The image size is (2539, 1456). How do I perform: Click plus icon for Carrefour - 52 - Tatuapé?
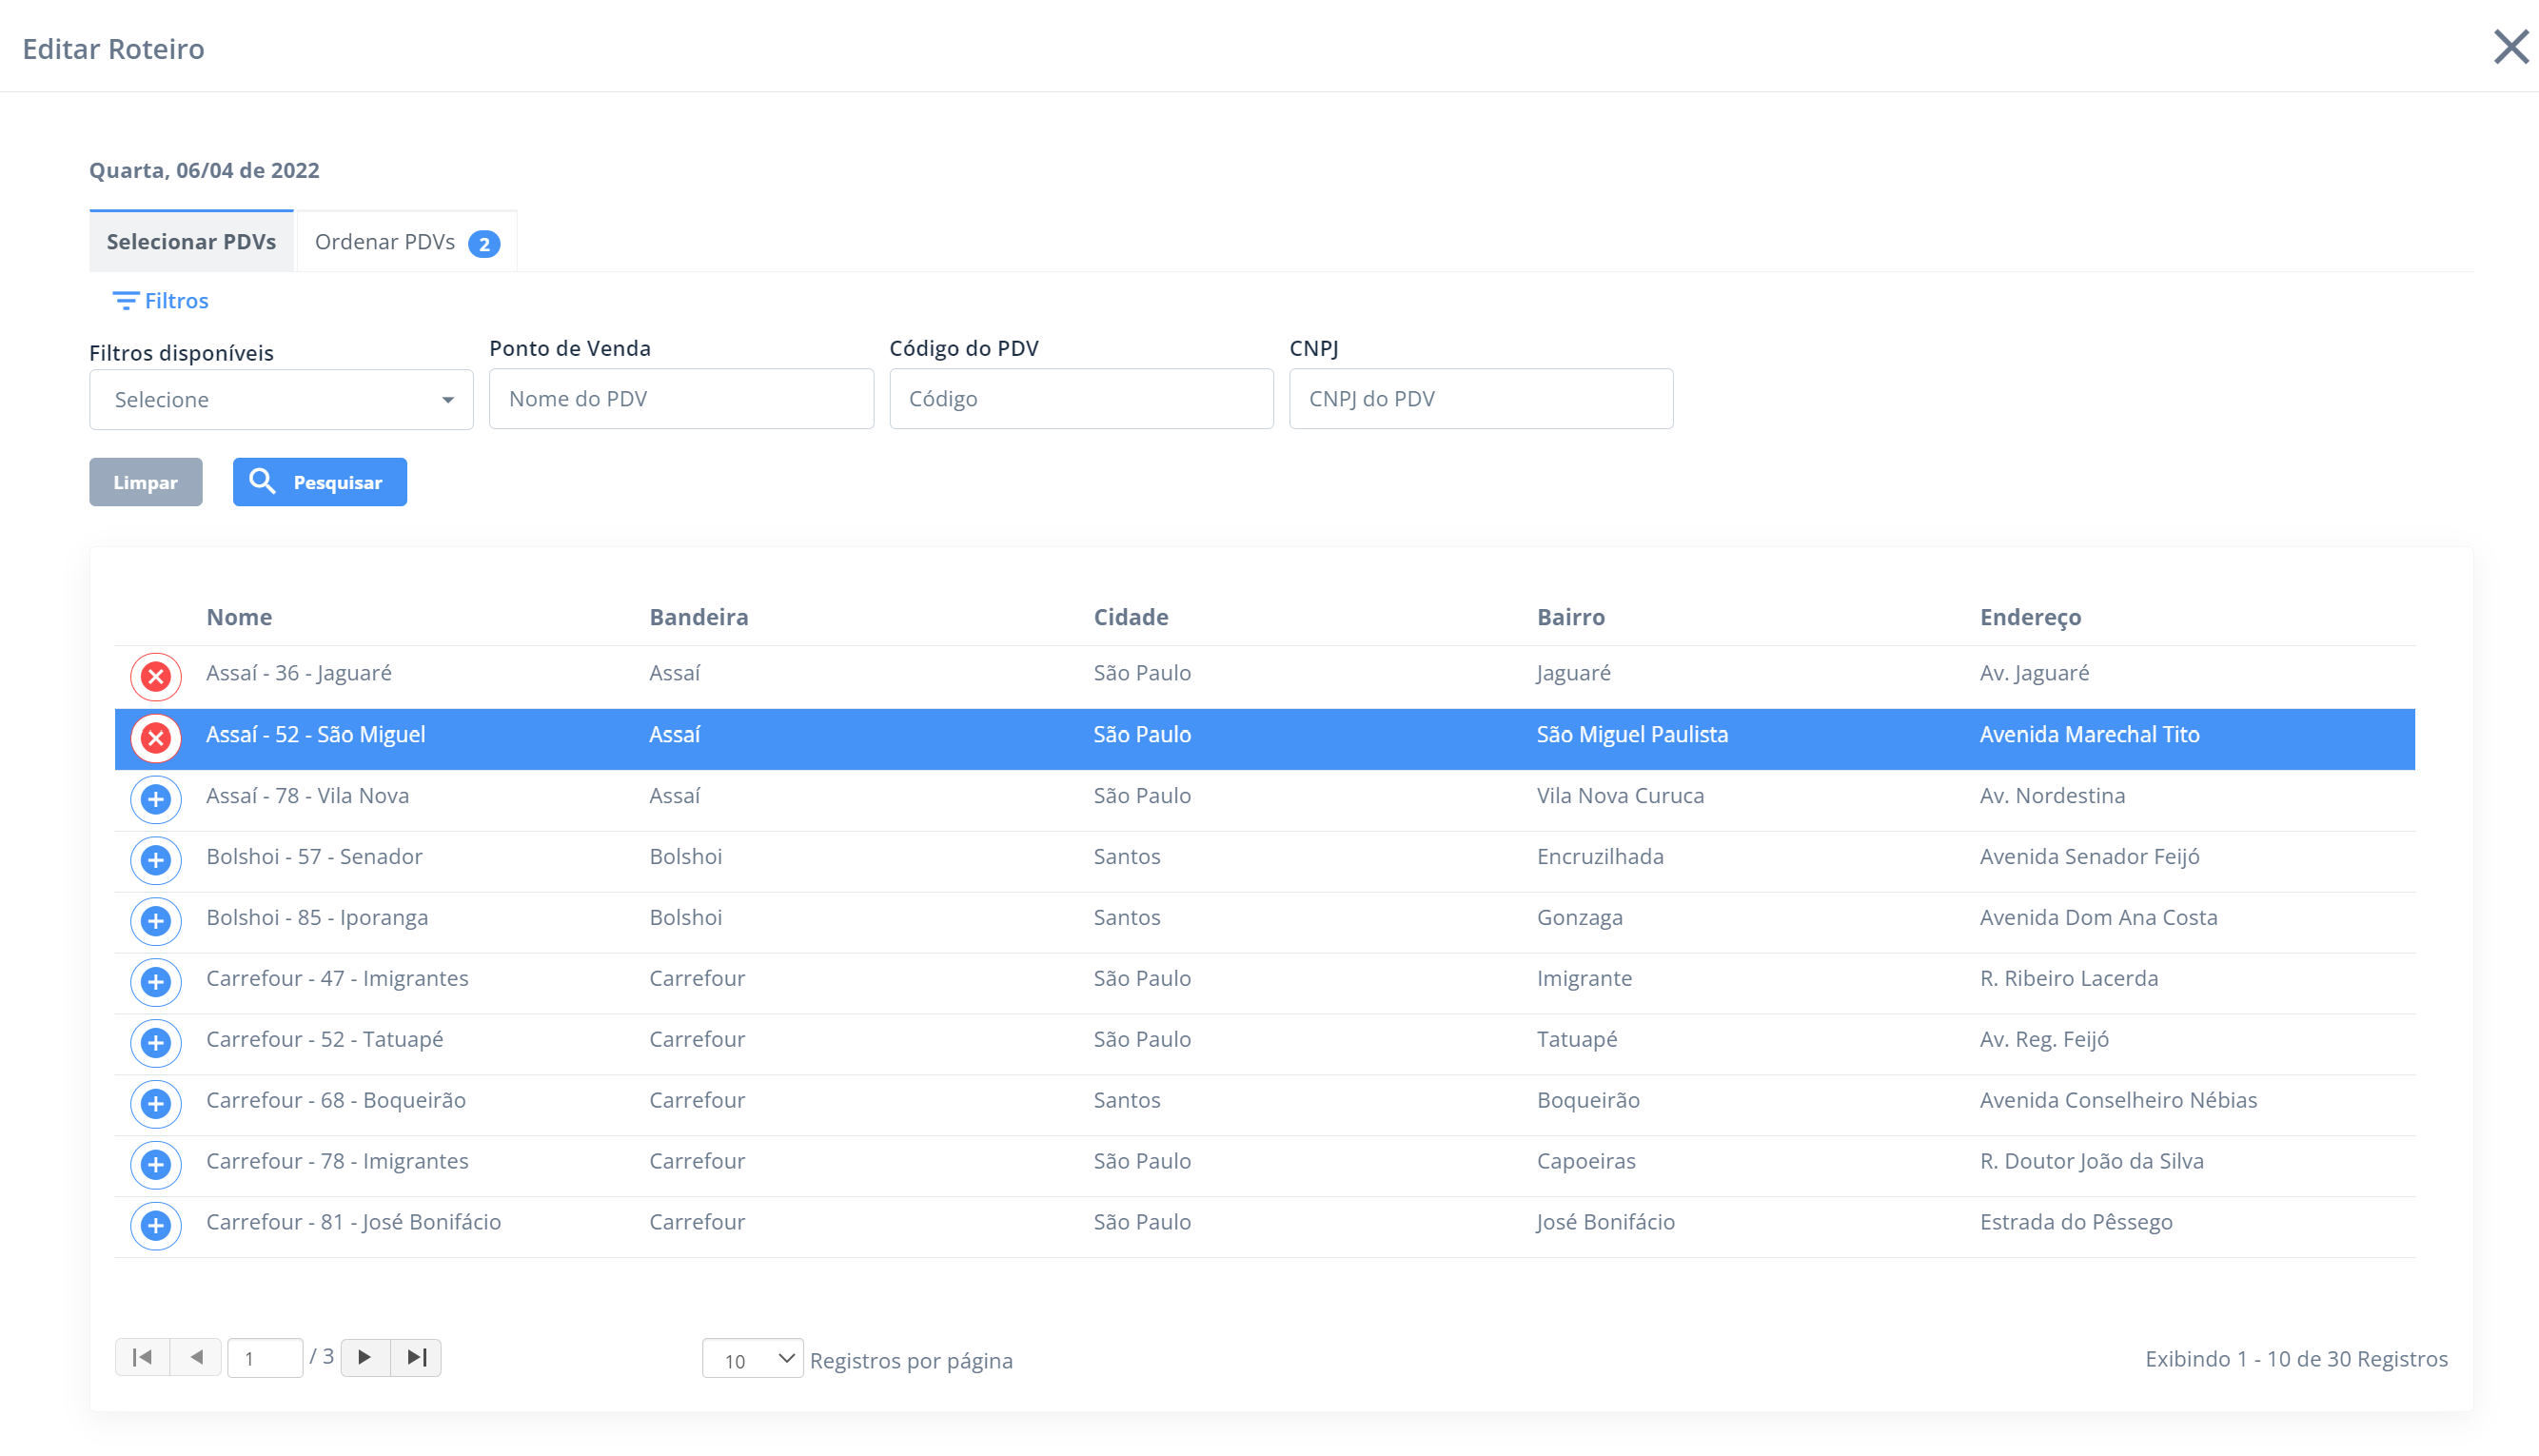156,1043
